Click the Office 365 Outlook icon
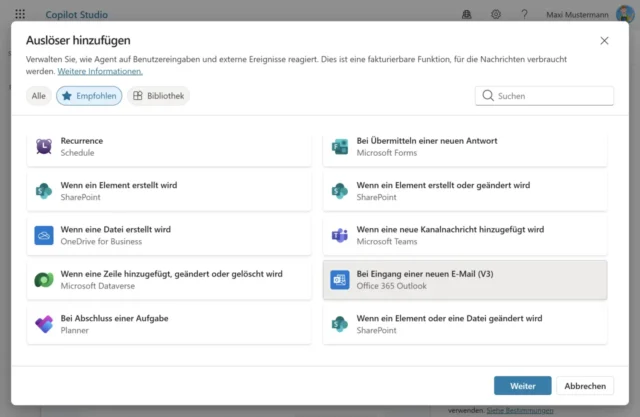The height and width of the screenshot is (417, 640). pyautogui.click(x=340, y=280)
